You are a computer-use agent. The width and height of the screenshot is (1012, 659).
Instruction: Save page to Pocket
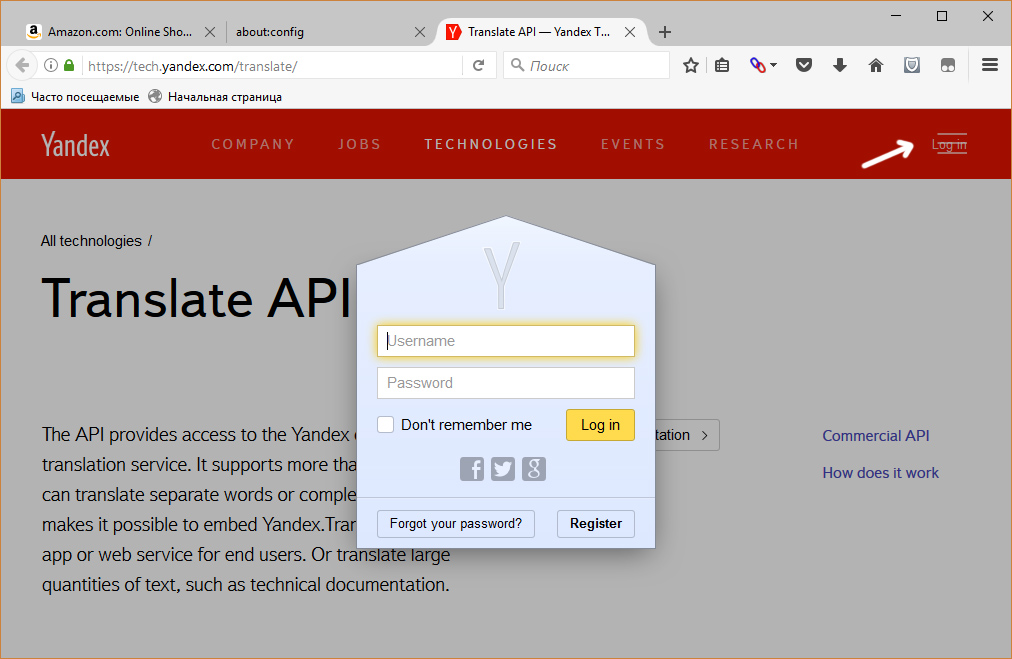pos(804,65)
